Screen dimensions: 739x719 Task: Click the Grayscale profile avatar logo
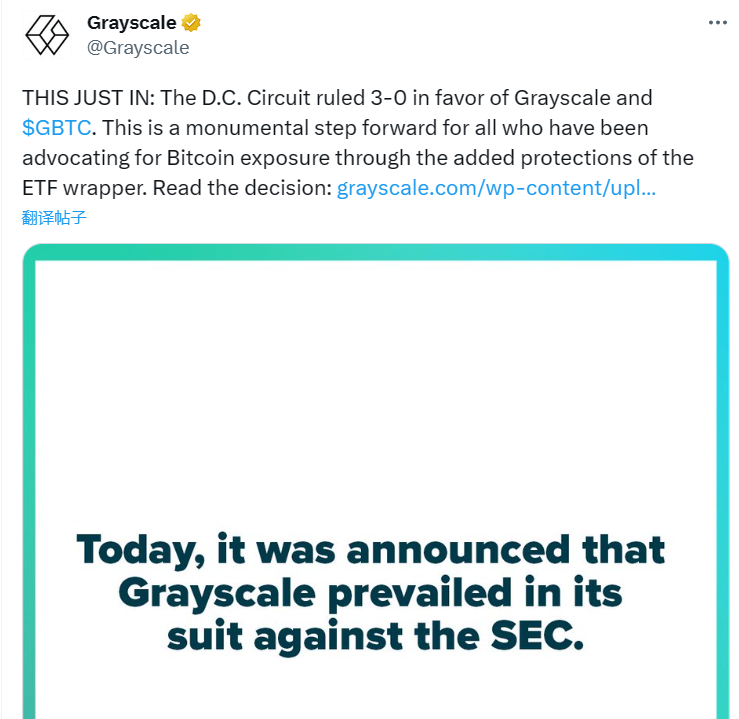(x=46, y=35)
